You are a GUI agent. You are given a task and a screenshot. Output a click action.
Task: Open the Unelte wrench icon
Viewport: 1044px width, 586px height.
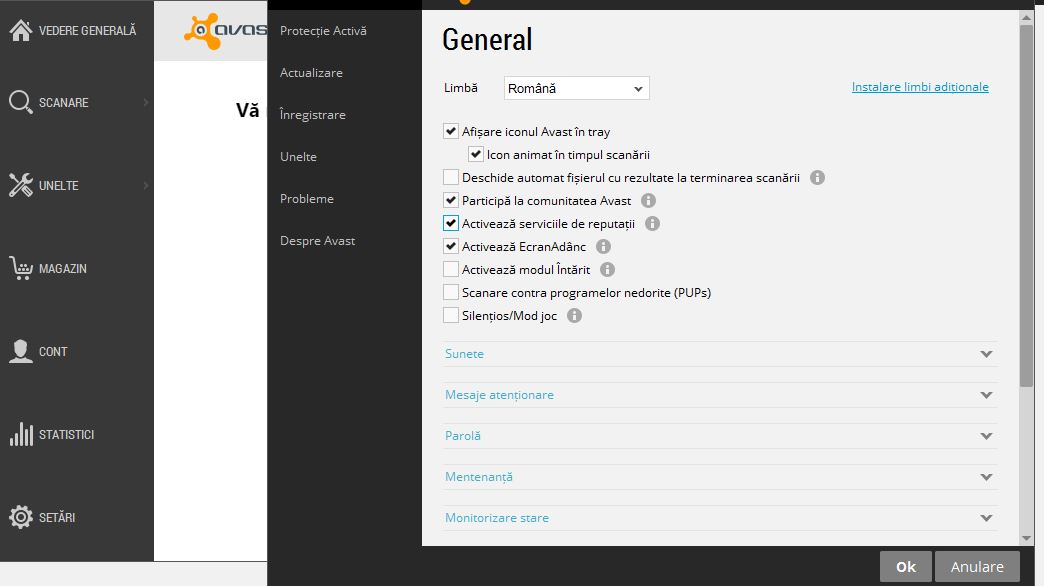tap(21, 185)
